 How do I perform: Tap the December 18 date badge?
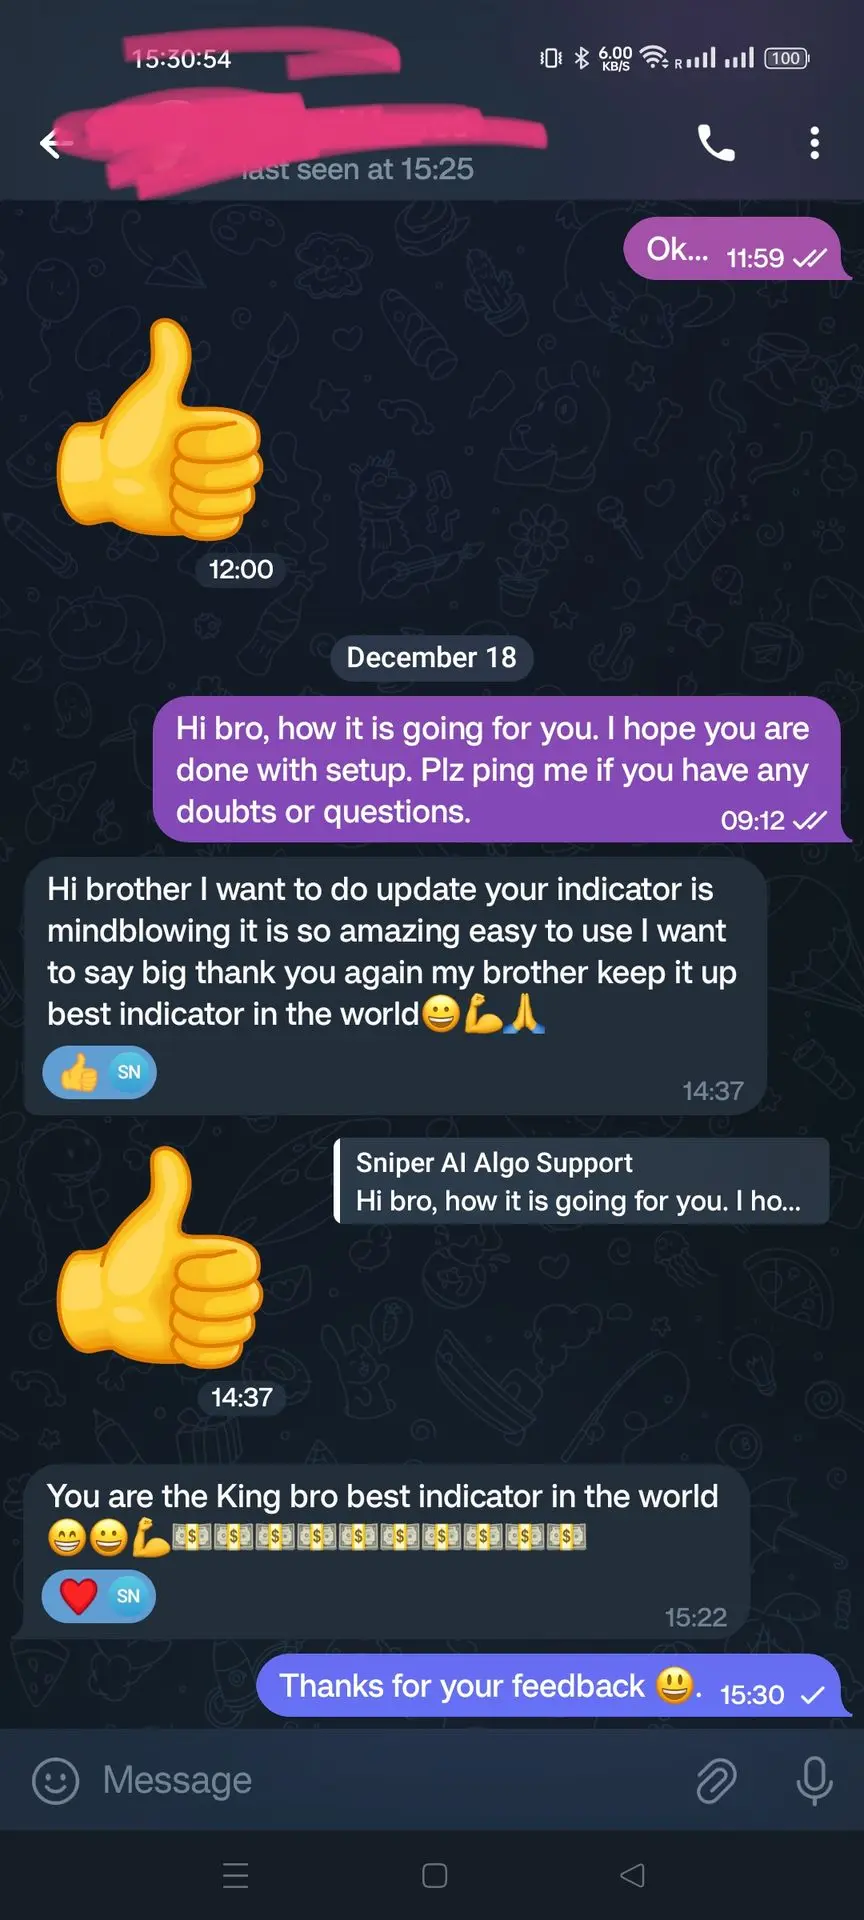(432, 658)
